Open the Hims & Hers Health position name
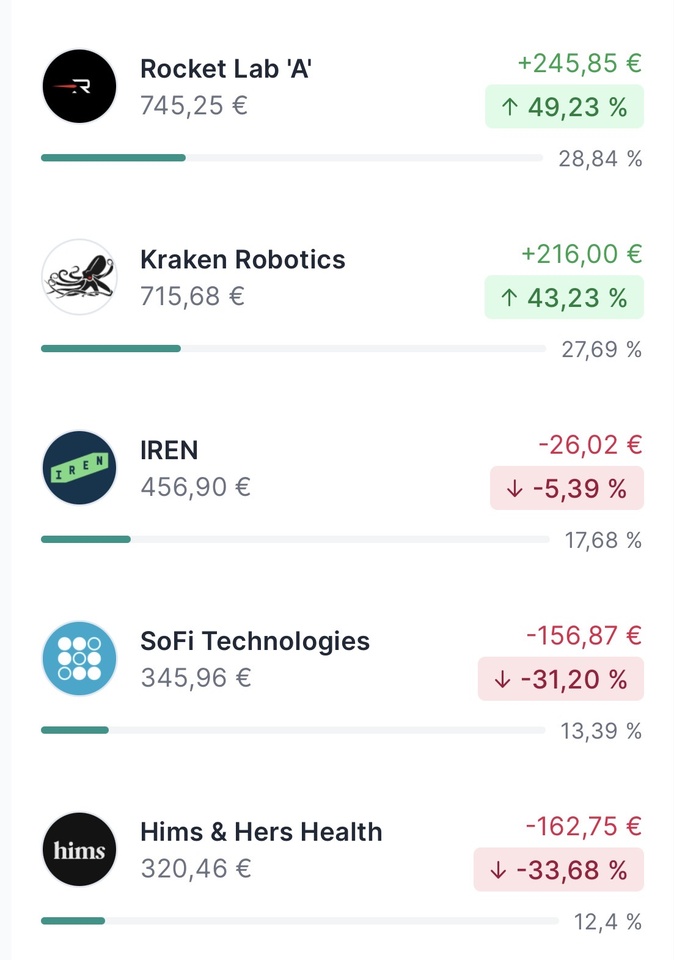The height and width of the screenshot is (960, 674). [261, 831]
